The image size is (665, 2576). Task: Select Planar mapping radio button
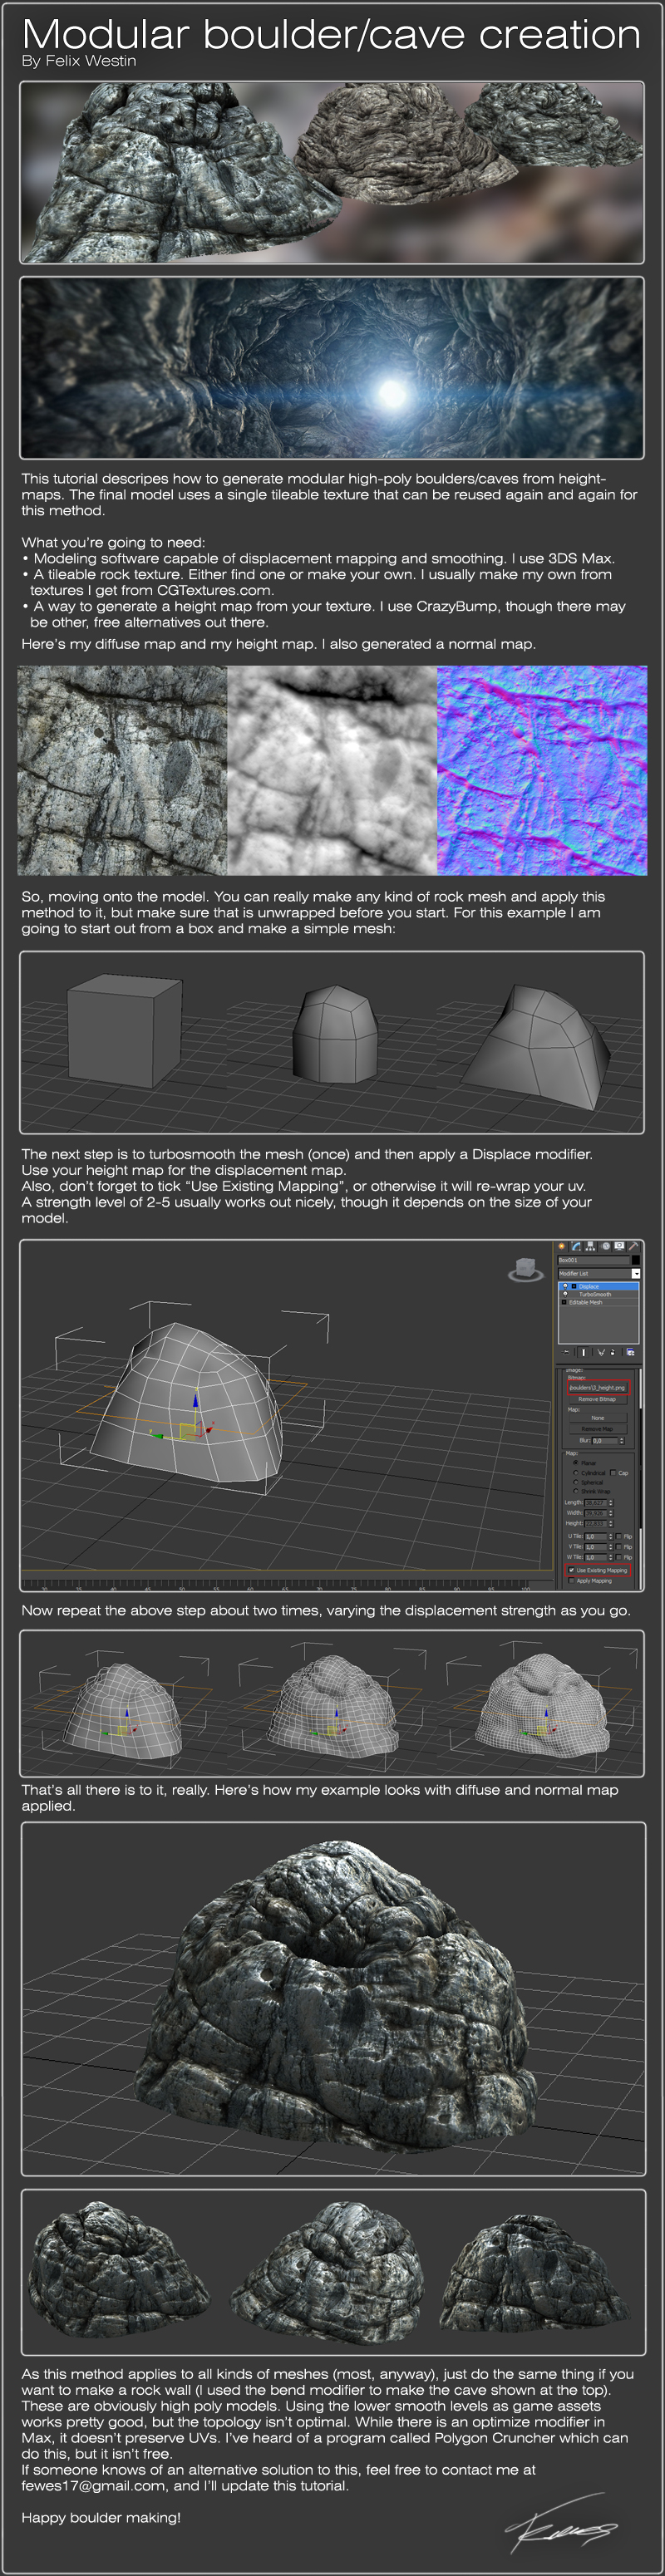tap(576, 1463)
